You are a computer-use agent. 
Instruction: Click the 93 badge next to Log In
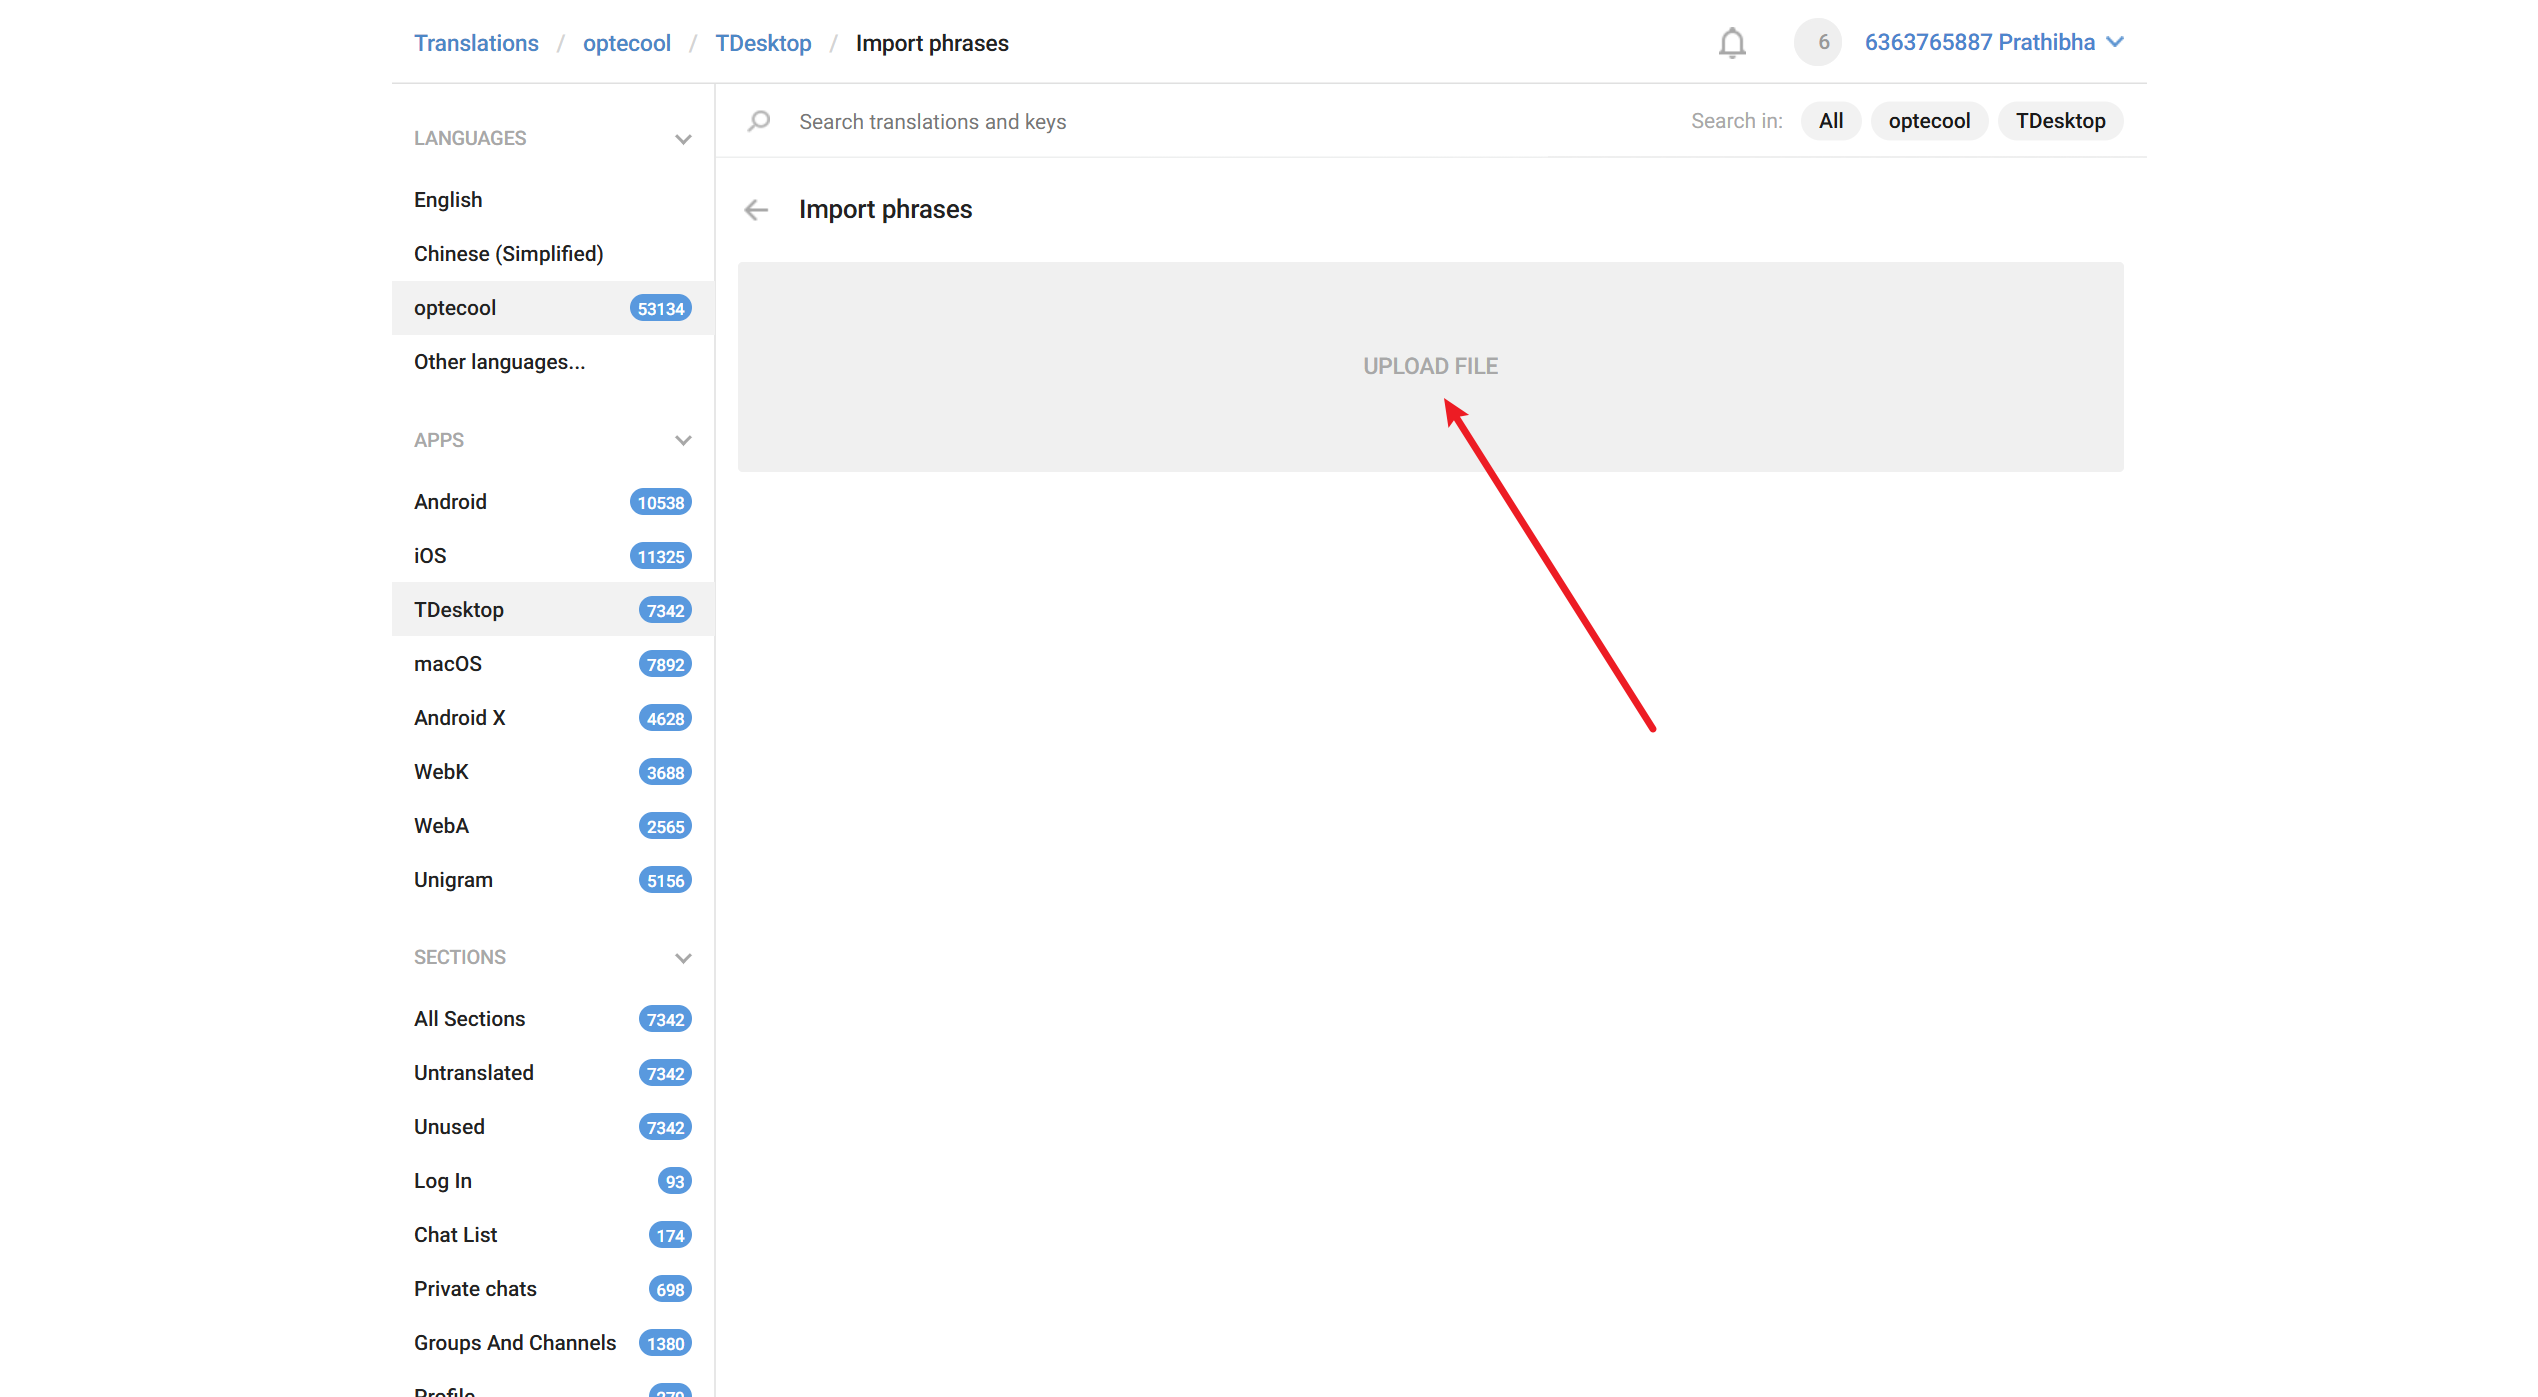point(675,1181)
